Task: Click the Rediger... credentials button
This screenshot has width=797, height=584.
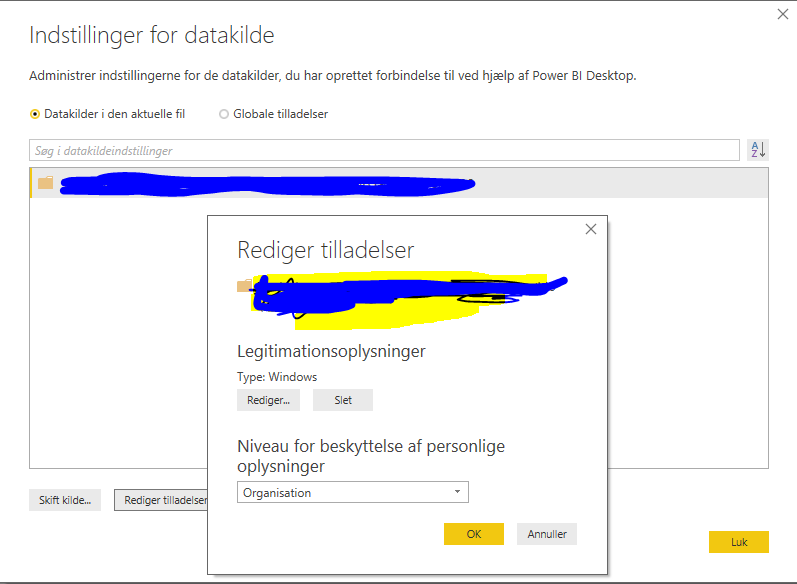Action: (x=268, y=400)
